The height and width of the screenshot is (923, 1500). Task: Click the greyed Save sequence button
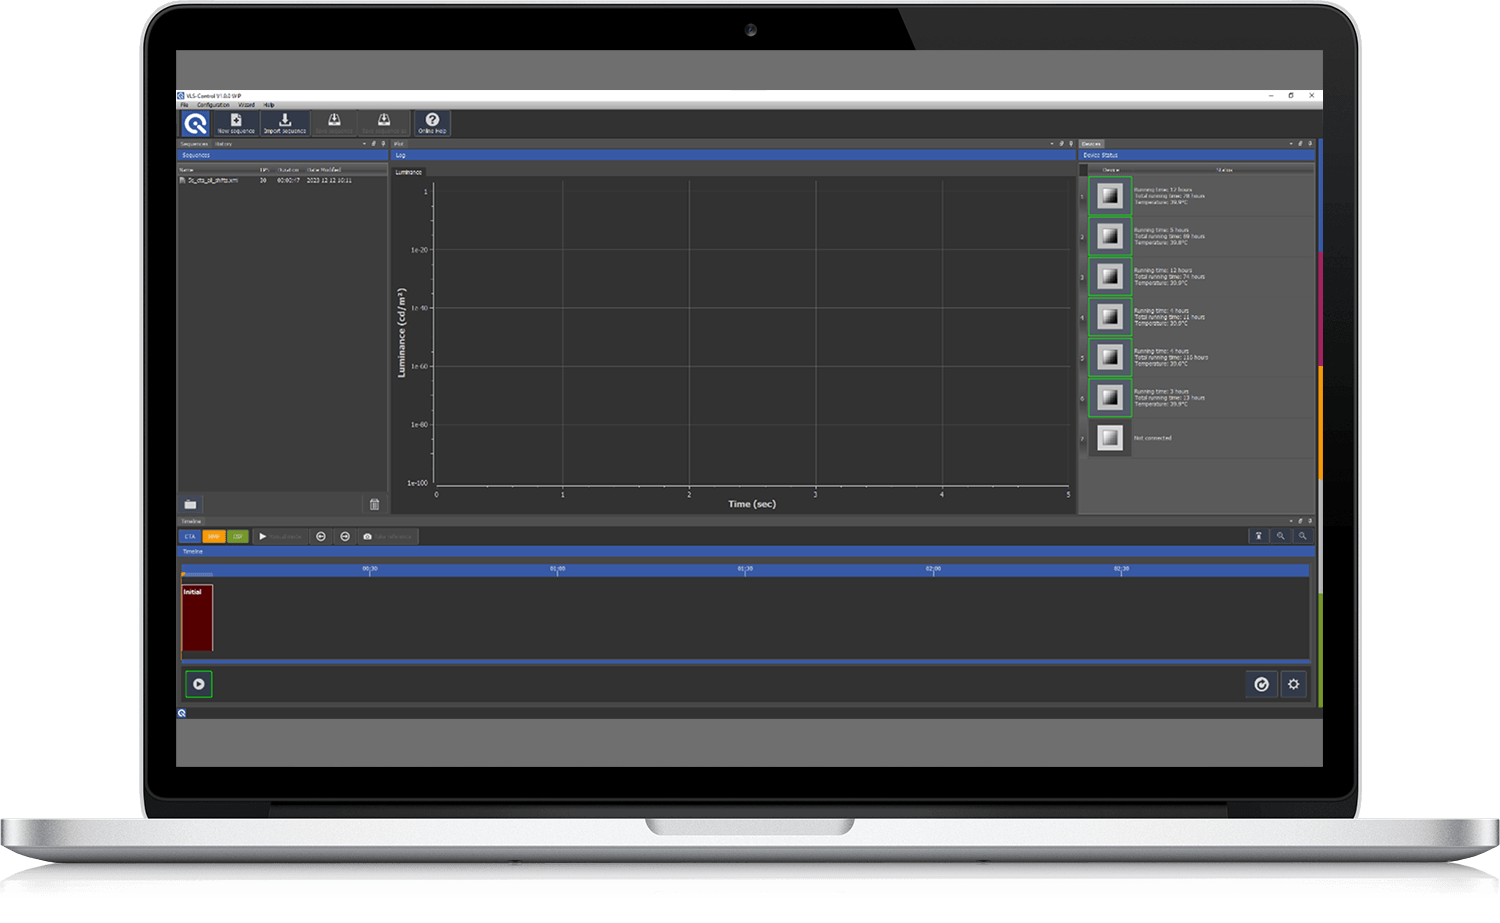[x=334, y=123]
